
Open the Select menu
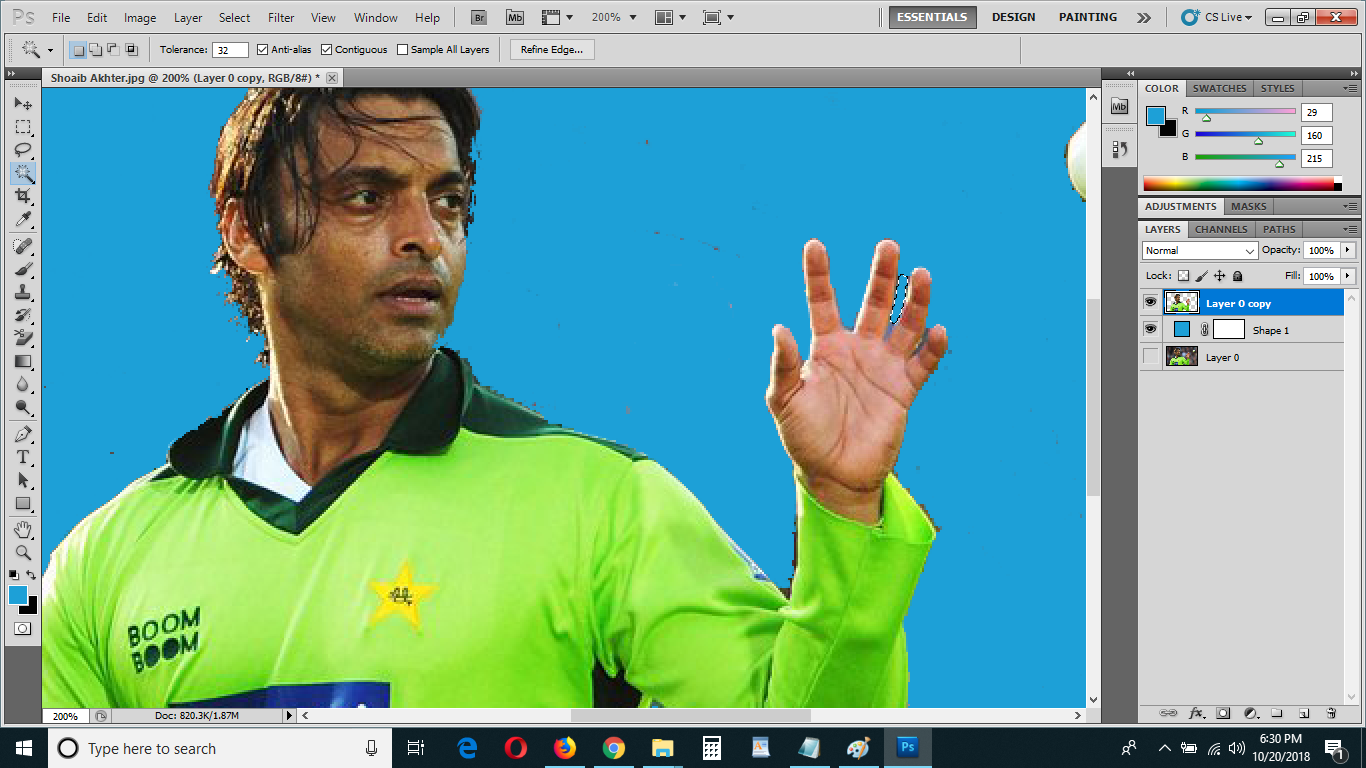point(235,17)
